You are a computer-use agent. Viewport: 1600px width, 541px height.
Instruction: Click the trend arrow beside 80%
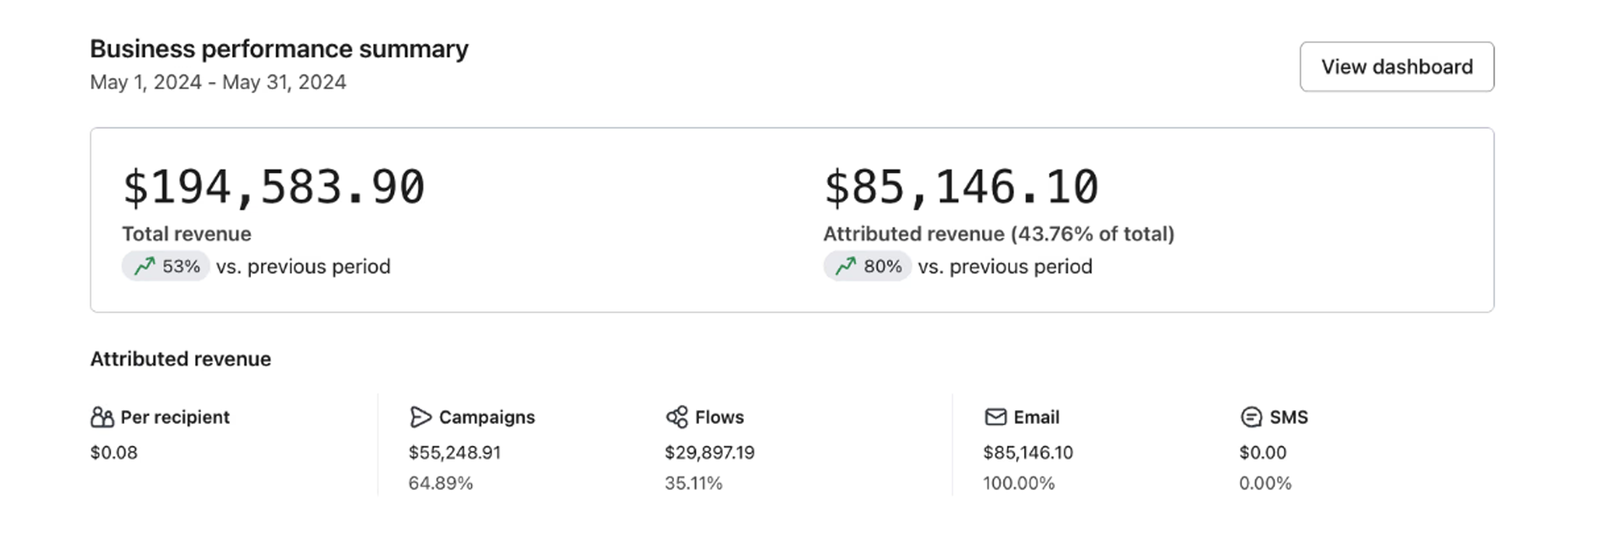coord(846,266)
